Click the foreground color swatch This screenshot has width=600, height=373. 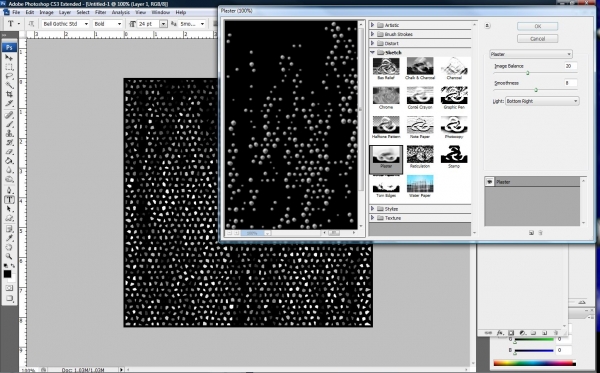[7, 274]
